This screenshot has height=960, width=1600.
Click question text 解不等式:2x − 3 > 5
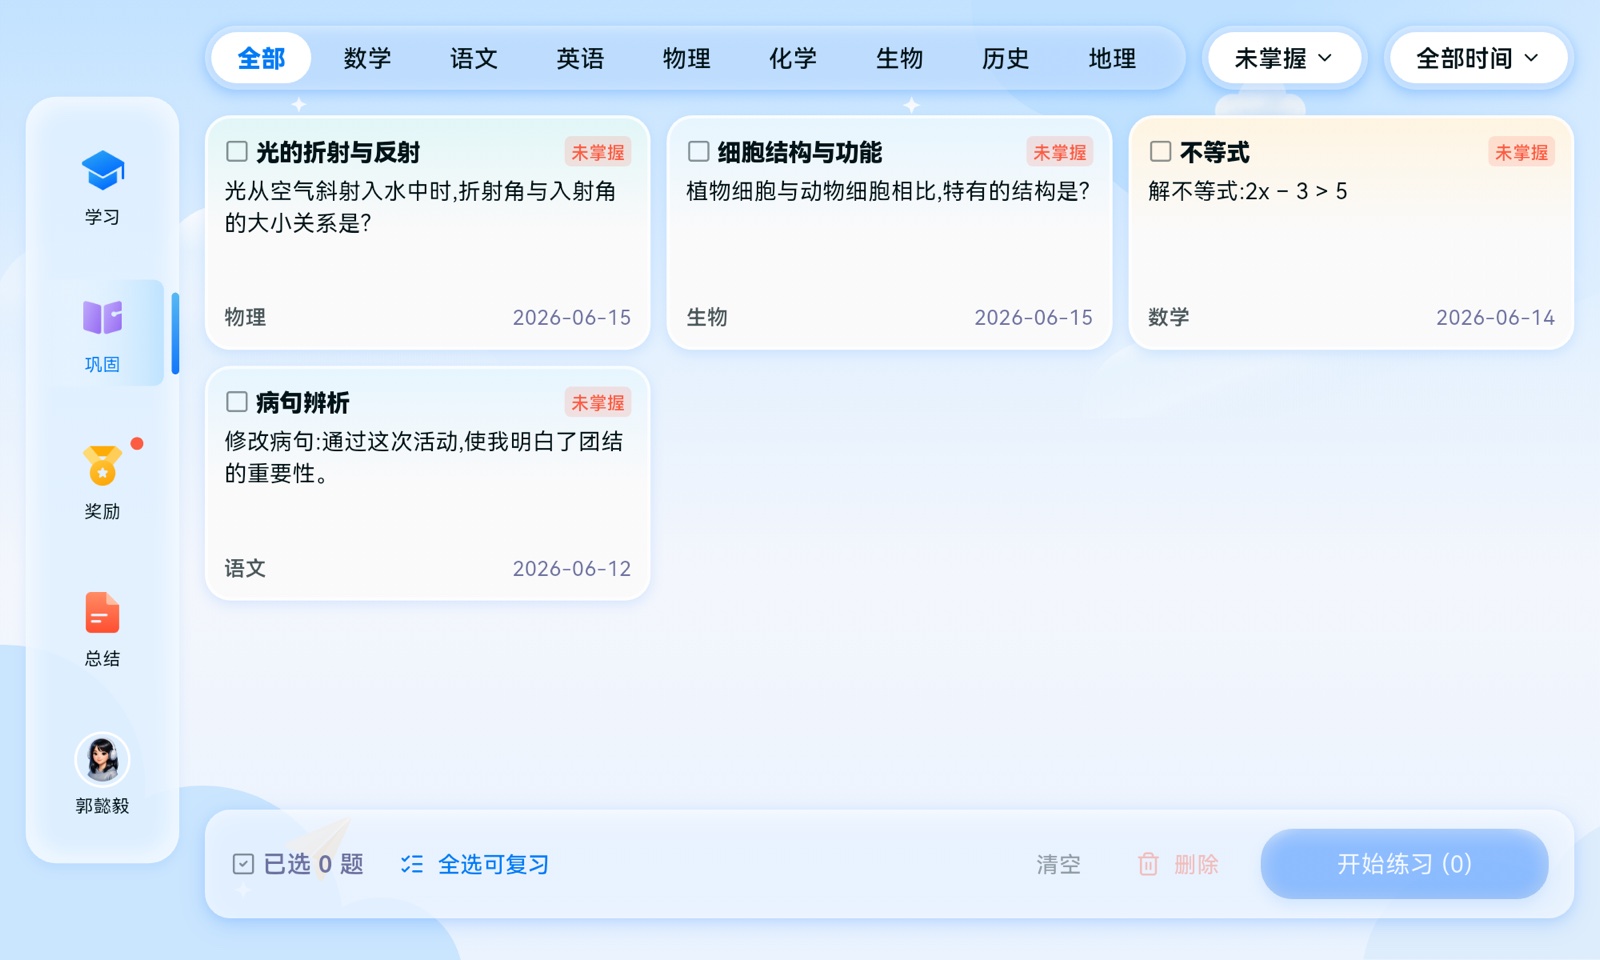[1248, 191]
